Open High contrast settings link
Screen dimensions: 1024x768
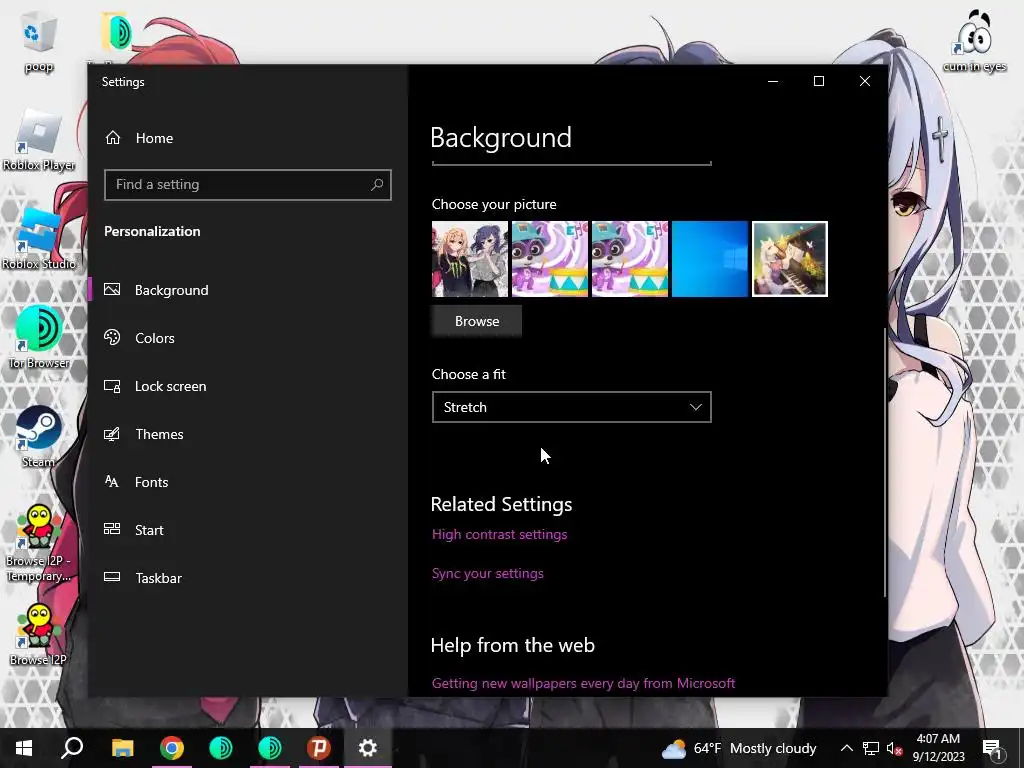click(500, 534)
